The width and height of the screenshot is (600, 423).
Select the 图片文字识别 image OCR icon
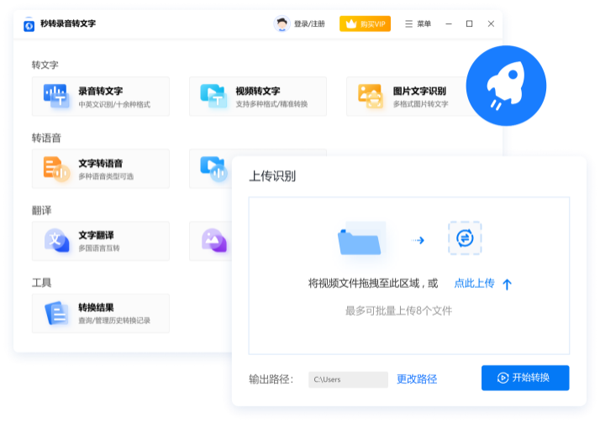point(370,96)
